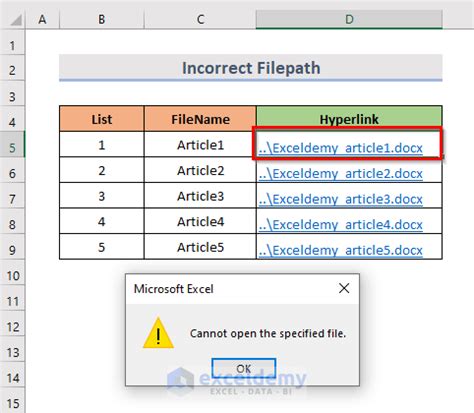474x413 pixels.
Task: Click the Incorrect Filepath title cell
Action: (251, 68)
